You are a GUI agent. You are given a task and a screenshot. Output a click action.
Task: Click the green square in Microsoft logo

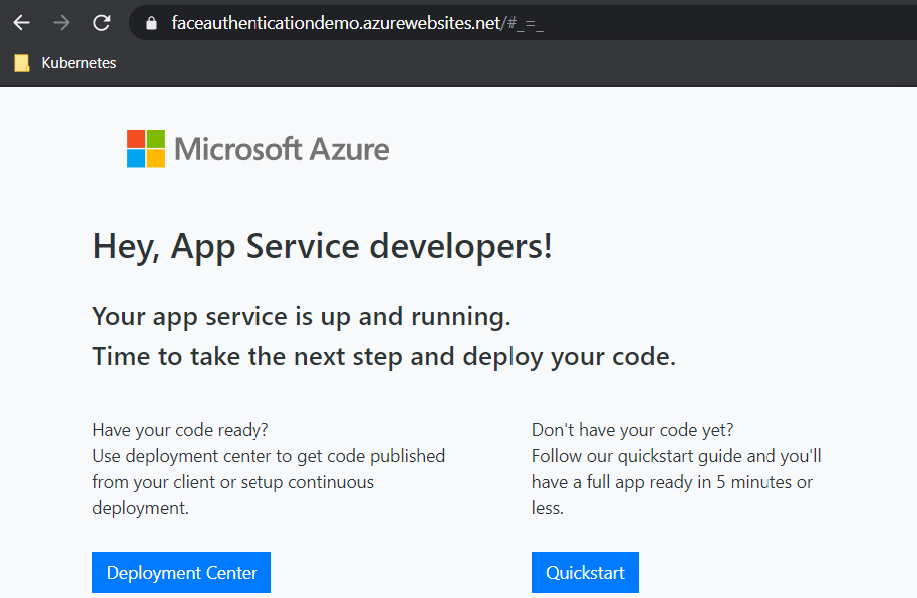tap(156, 139)
